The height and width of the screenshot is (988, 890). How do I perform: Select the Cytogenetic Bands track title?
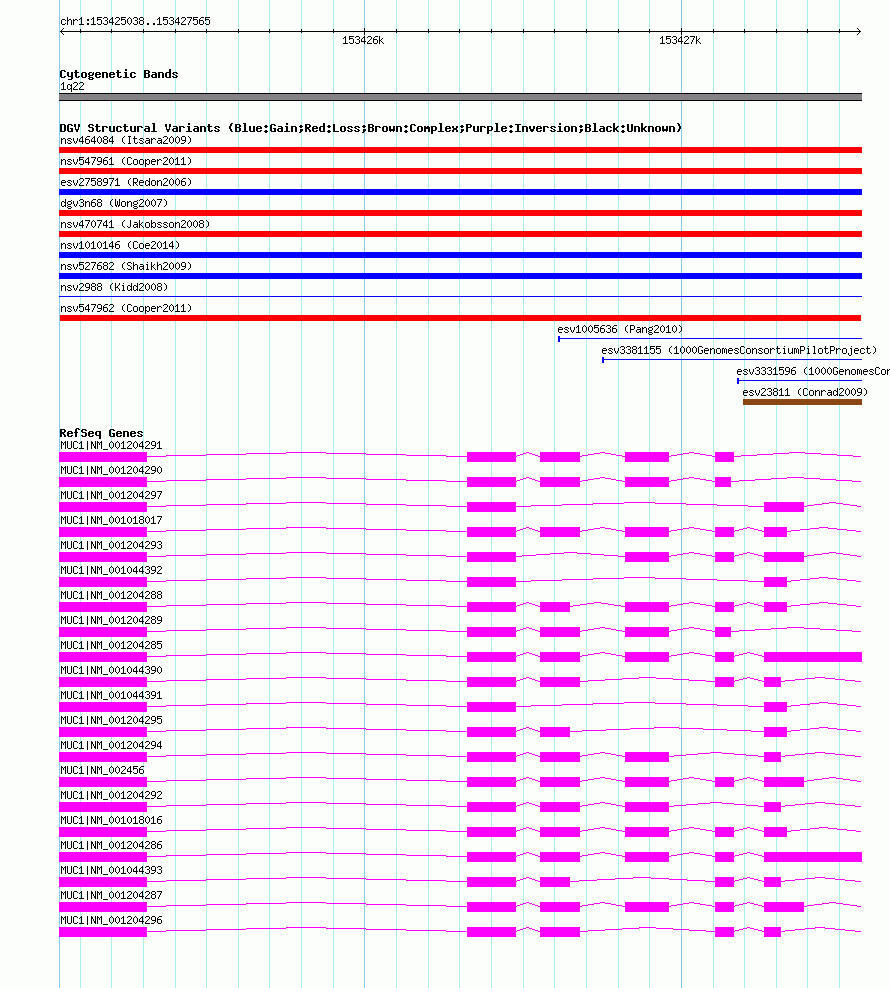[119, 74]
